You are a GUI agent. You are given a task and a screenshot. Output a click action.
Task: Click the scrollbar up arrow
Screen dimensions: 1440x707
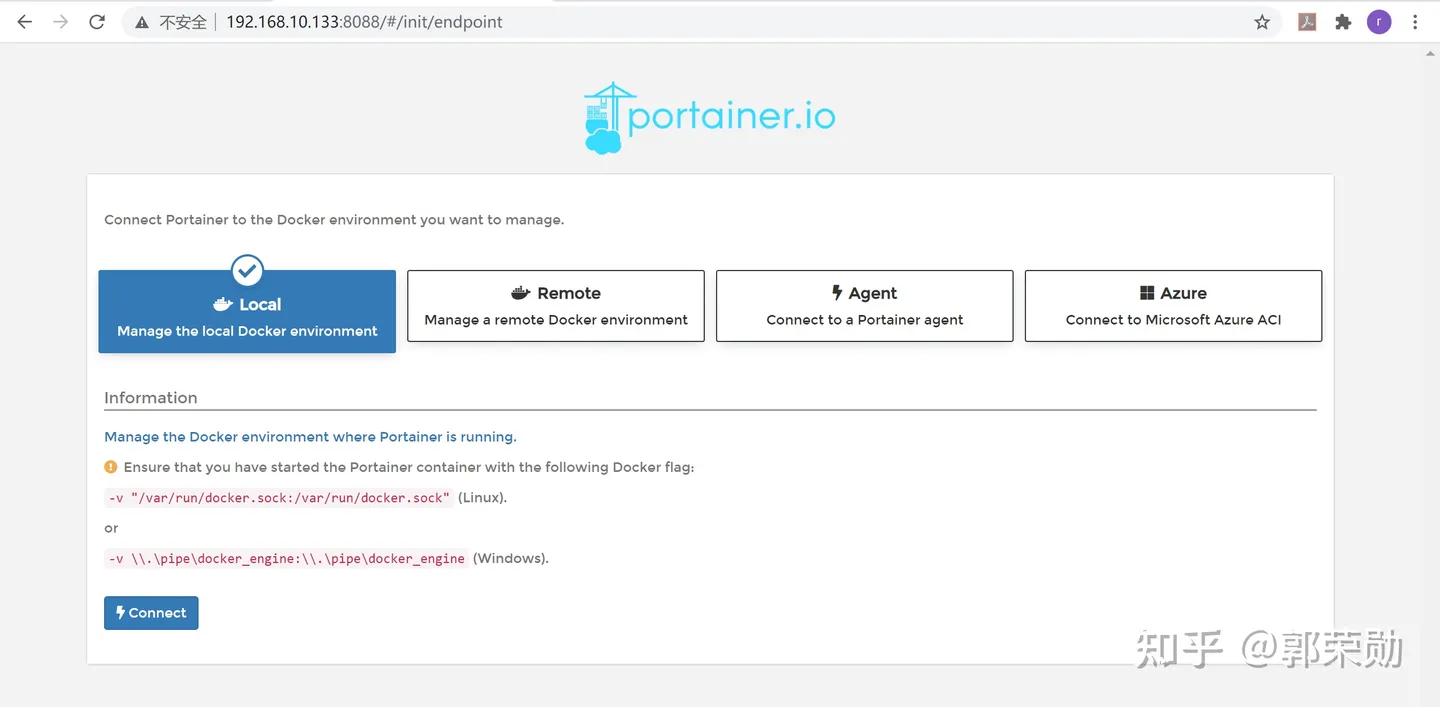click(1430, 53)
